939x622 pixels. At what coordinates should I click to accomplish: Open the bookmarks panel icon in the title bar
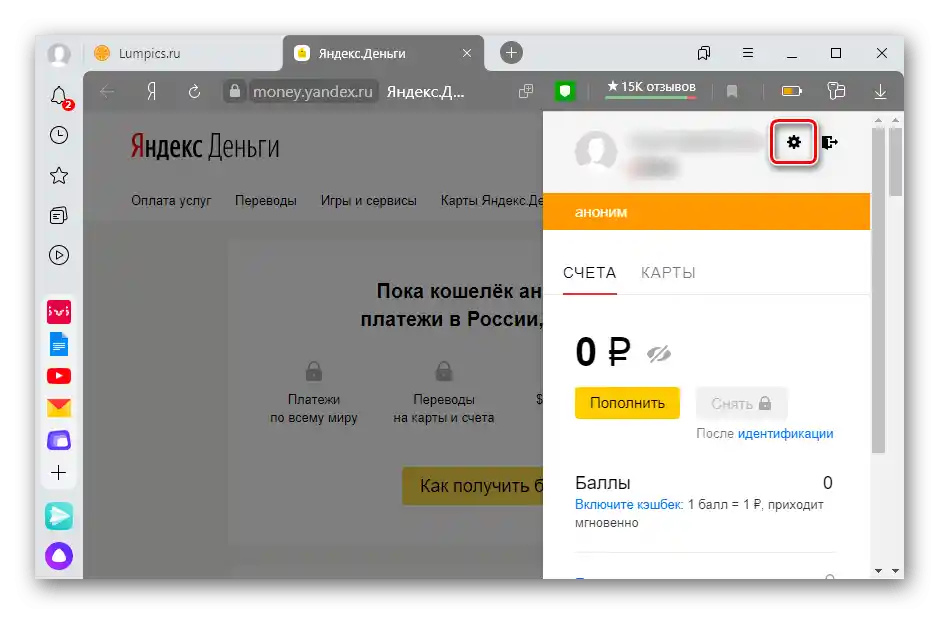click(704, 53)
